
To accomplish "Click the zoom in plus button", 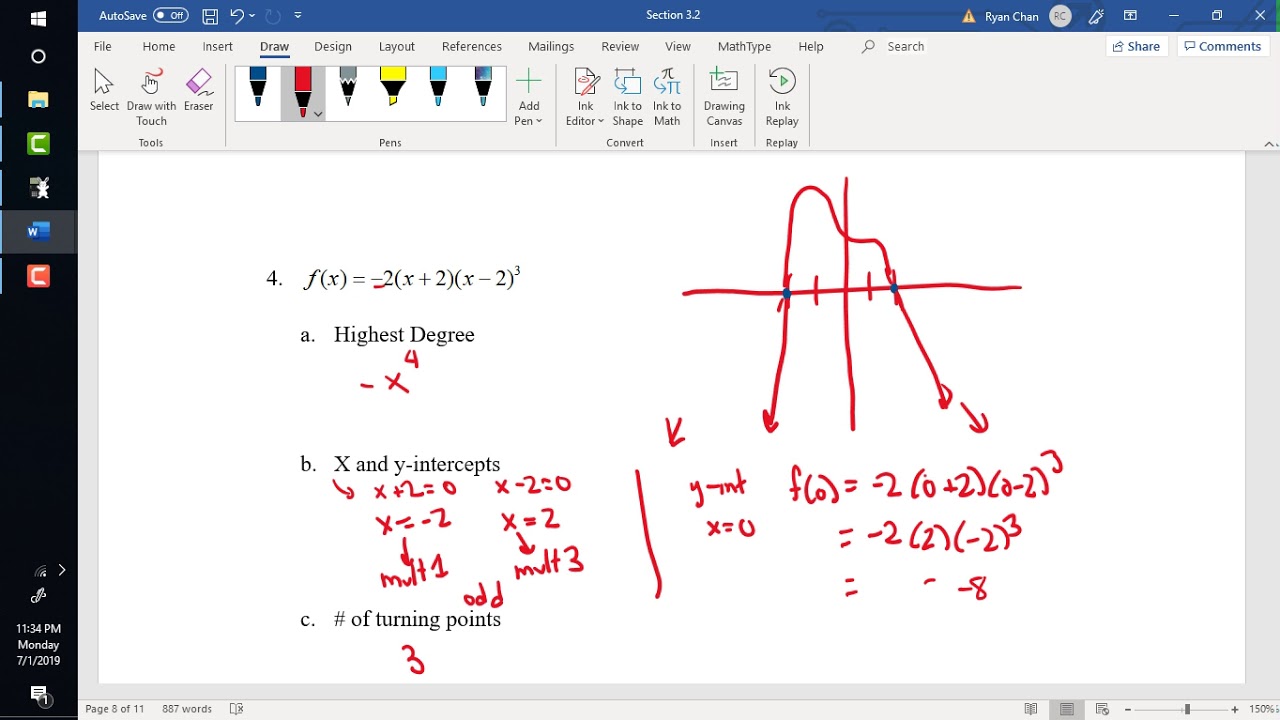I will (x=1235, y=709).
